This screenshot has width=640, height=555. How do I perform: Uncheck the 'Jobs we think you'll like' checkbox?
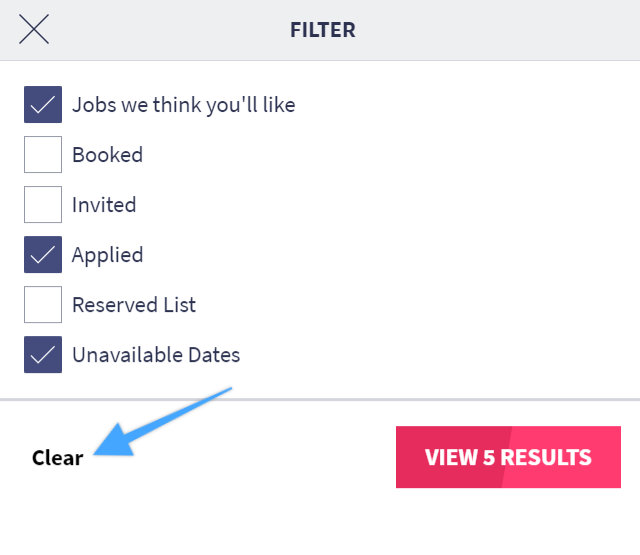[x=43, y=105]
